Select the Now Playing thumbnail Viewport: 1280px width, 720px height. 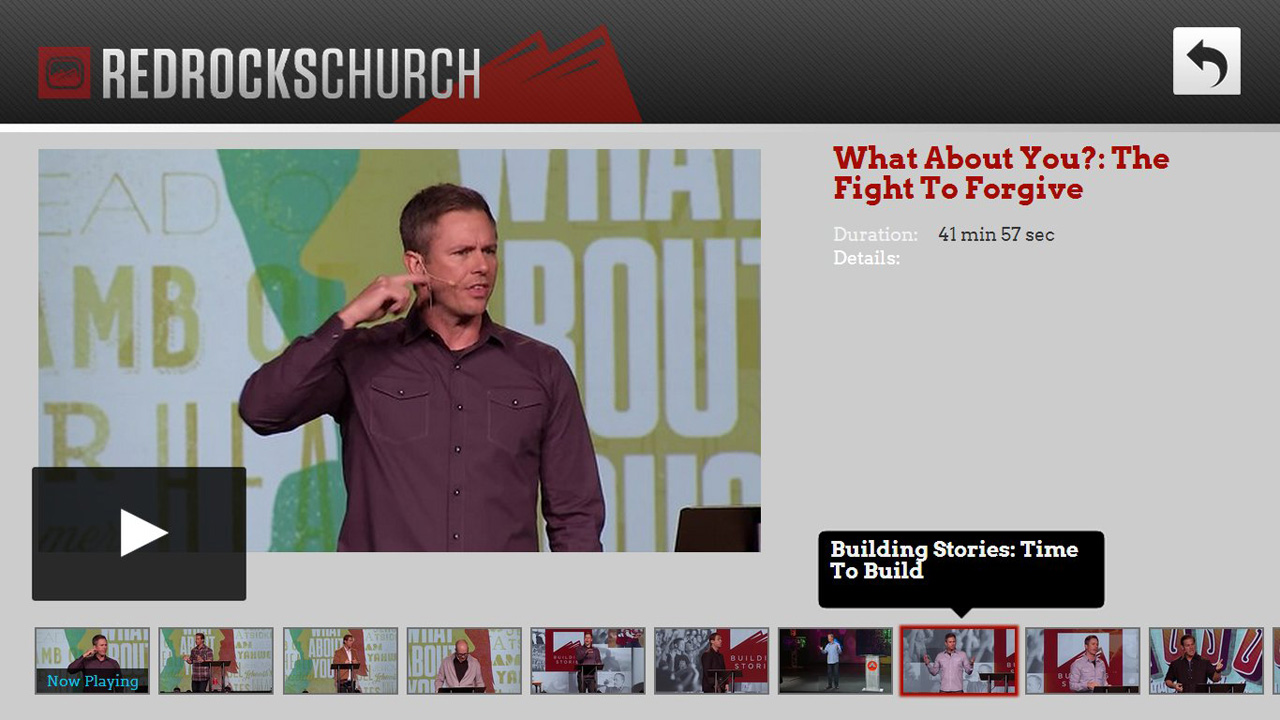pos(92,661)
